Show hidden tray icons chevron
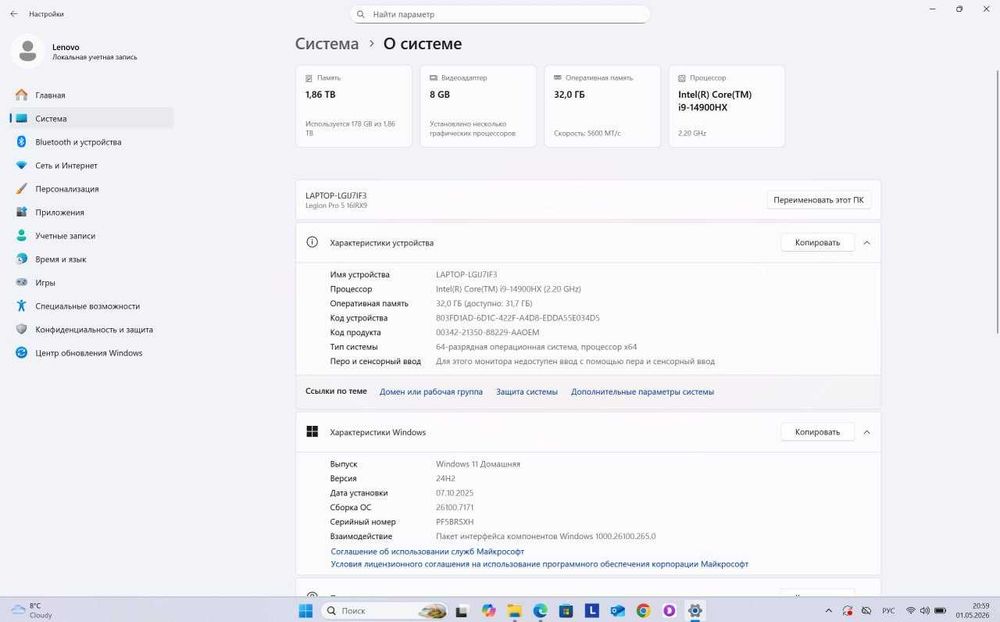Screen dimensions: 1000x622 [828, 611]
